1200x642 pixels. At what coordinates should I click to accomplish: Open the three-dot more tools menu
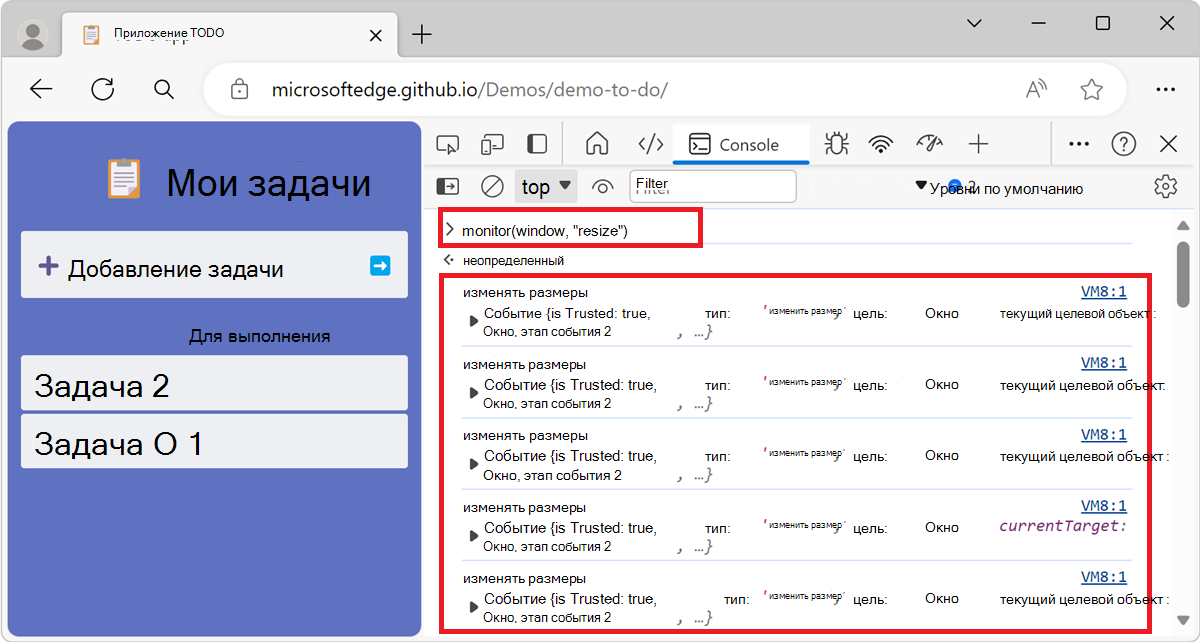pos(1078,143)
